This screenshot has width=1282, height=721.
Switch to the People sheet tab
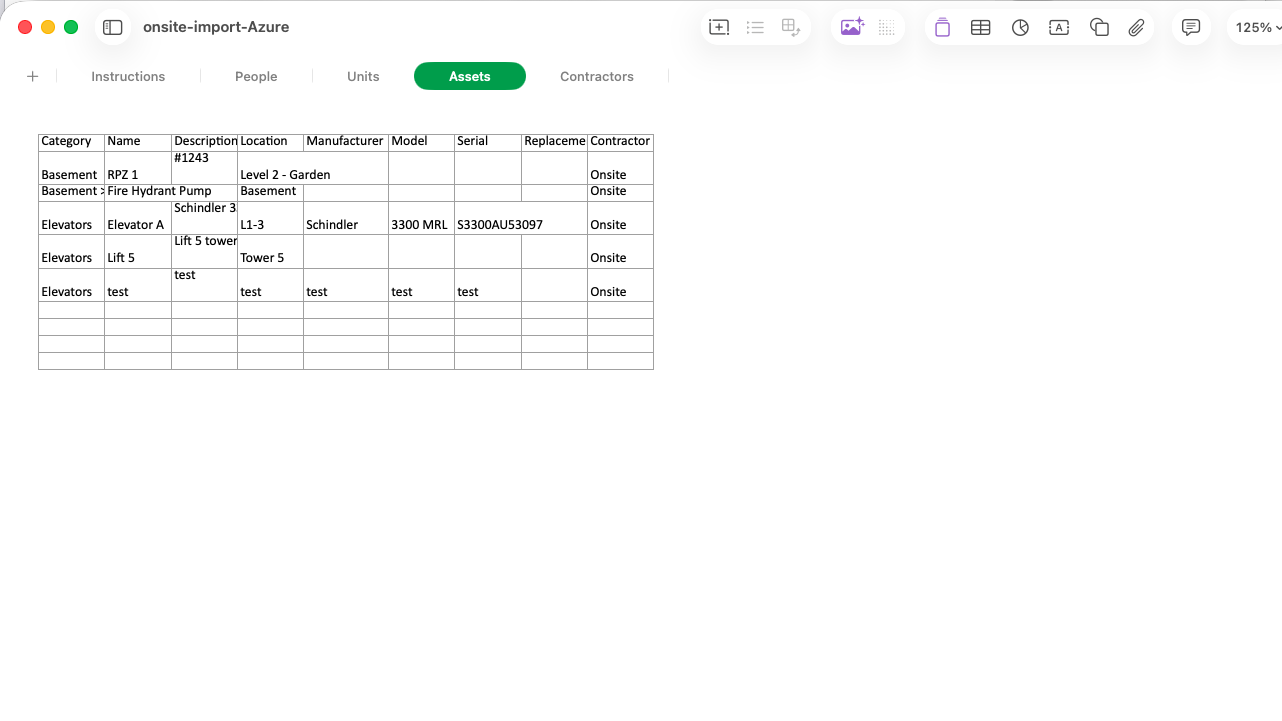pyautogui.click(x=256, y=76)
